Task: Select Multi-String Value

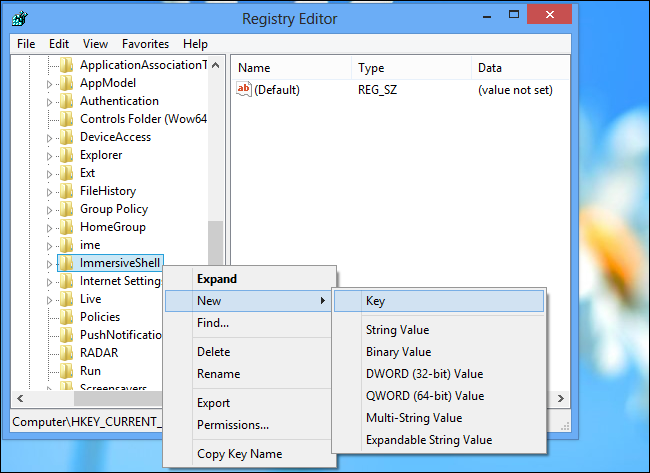Action: [x=439, y=417]
